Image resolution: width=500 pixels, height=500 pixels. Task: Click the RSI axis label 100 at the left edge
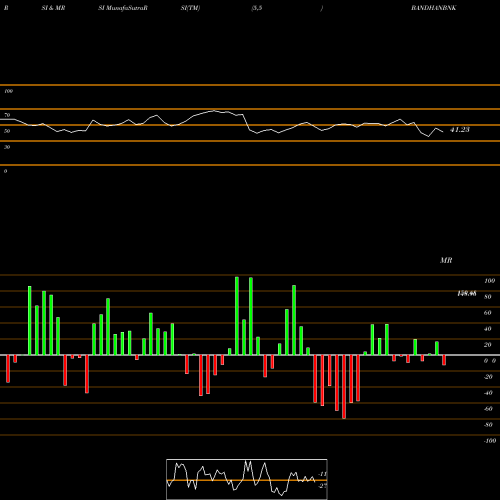click(x=8, y=91)
